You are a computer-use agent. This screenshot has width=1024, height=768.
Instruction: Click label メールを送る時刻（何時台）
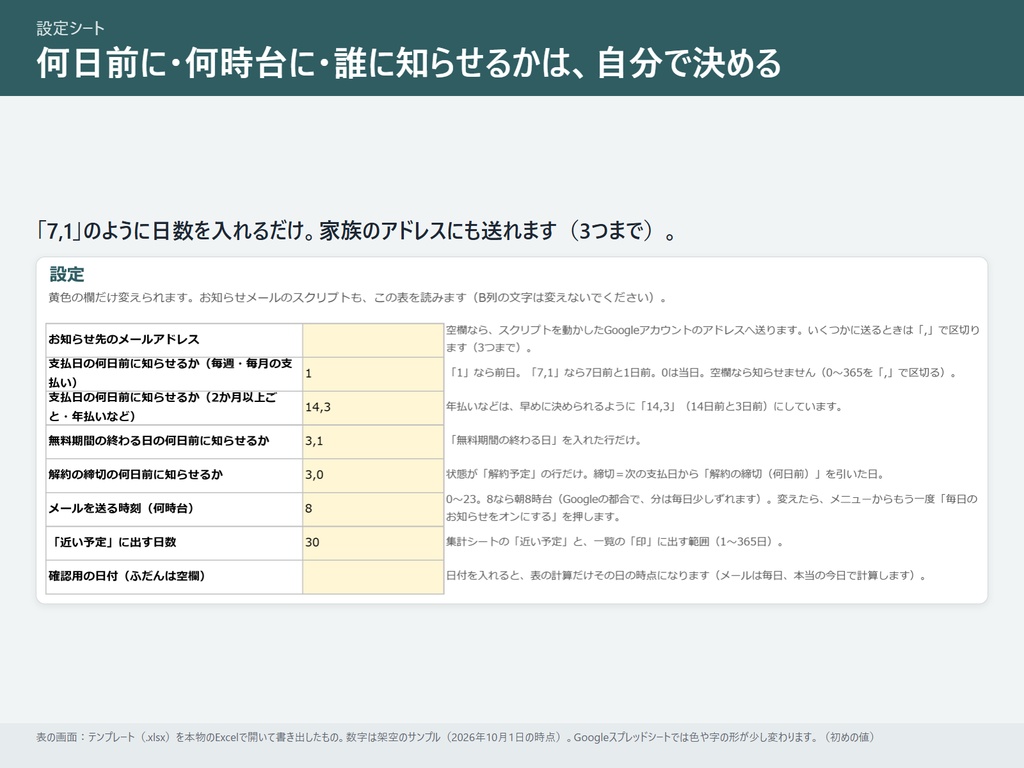[121, 509]
